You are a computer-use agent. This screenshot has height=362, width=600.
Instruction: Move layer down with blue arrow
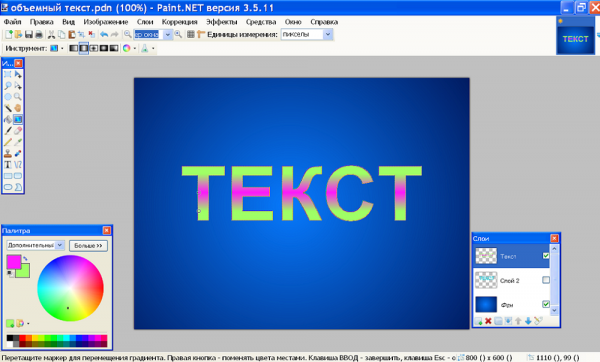pyautogui.click(x=528, y=321)
